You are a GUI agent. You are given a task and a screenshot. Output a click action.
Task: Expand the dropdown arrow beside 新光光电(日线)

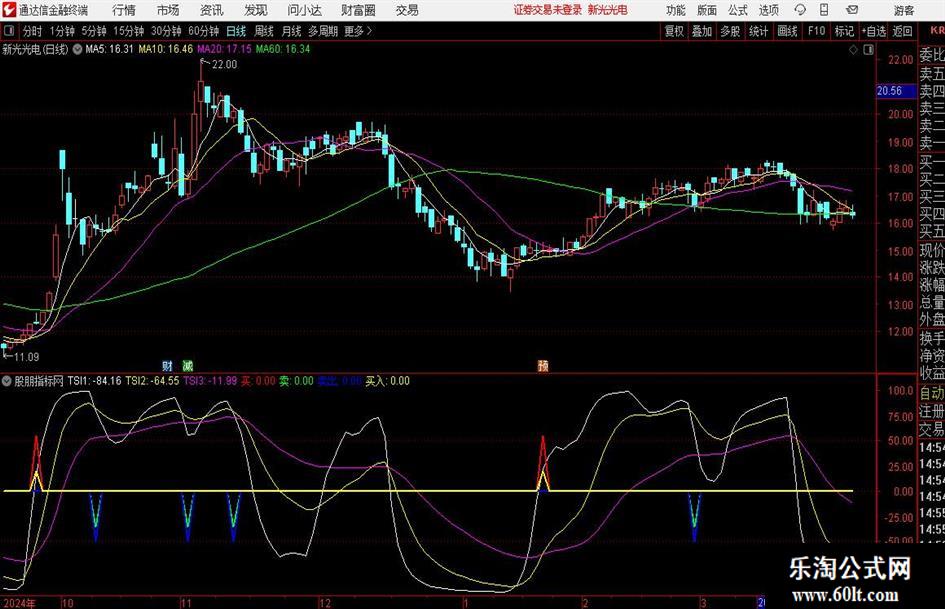point(78,49)
